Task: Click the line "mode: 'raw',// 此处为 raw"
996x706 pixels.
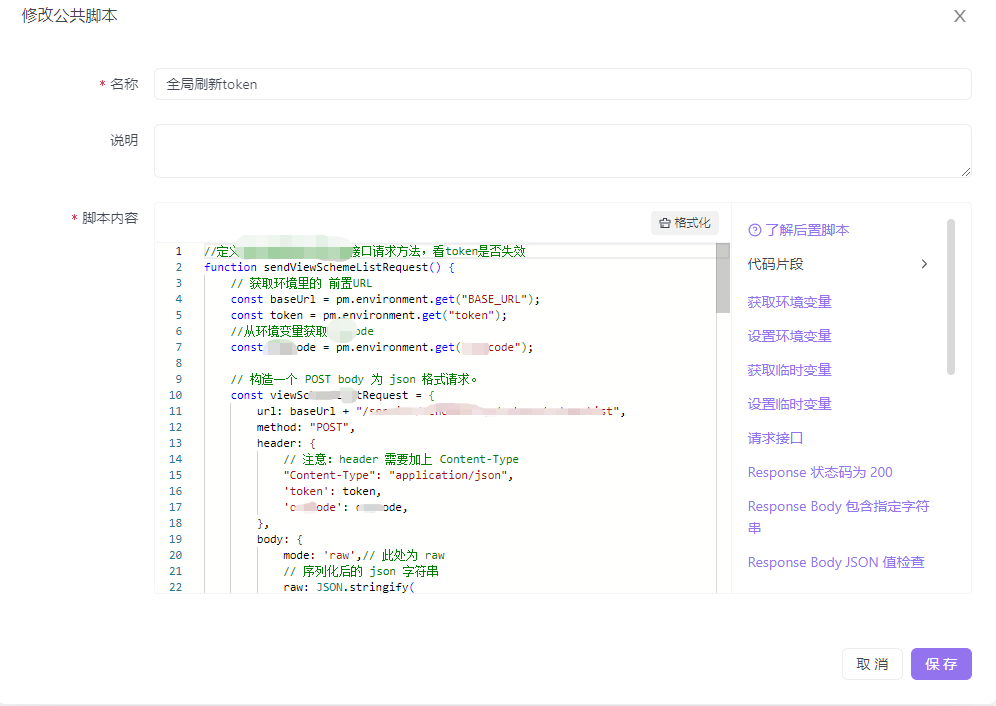Action: pos(364,555)
